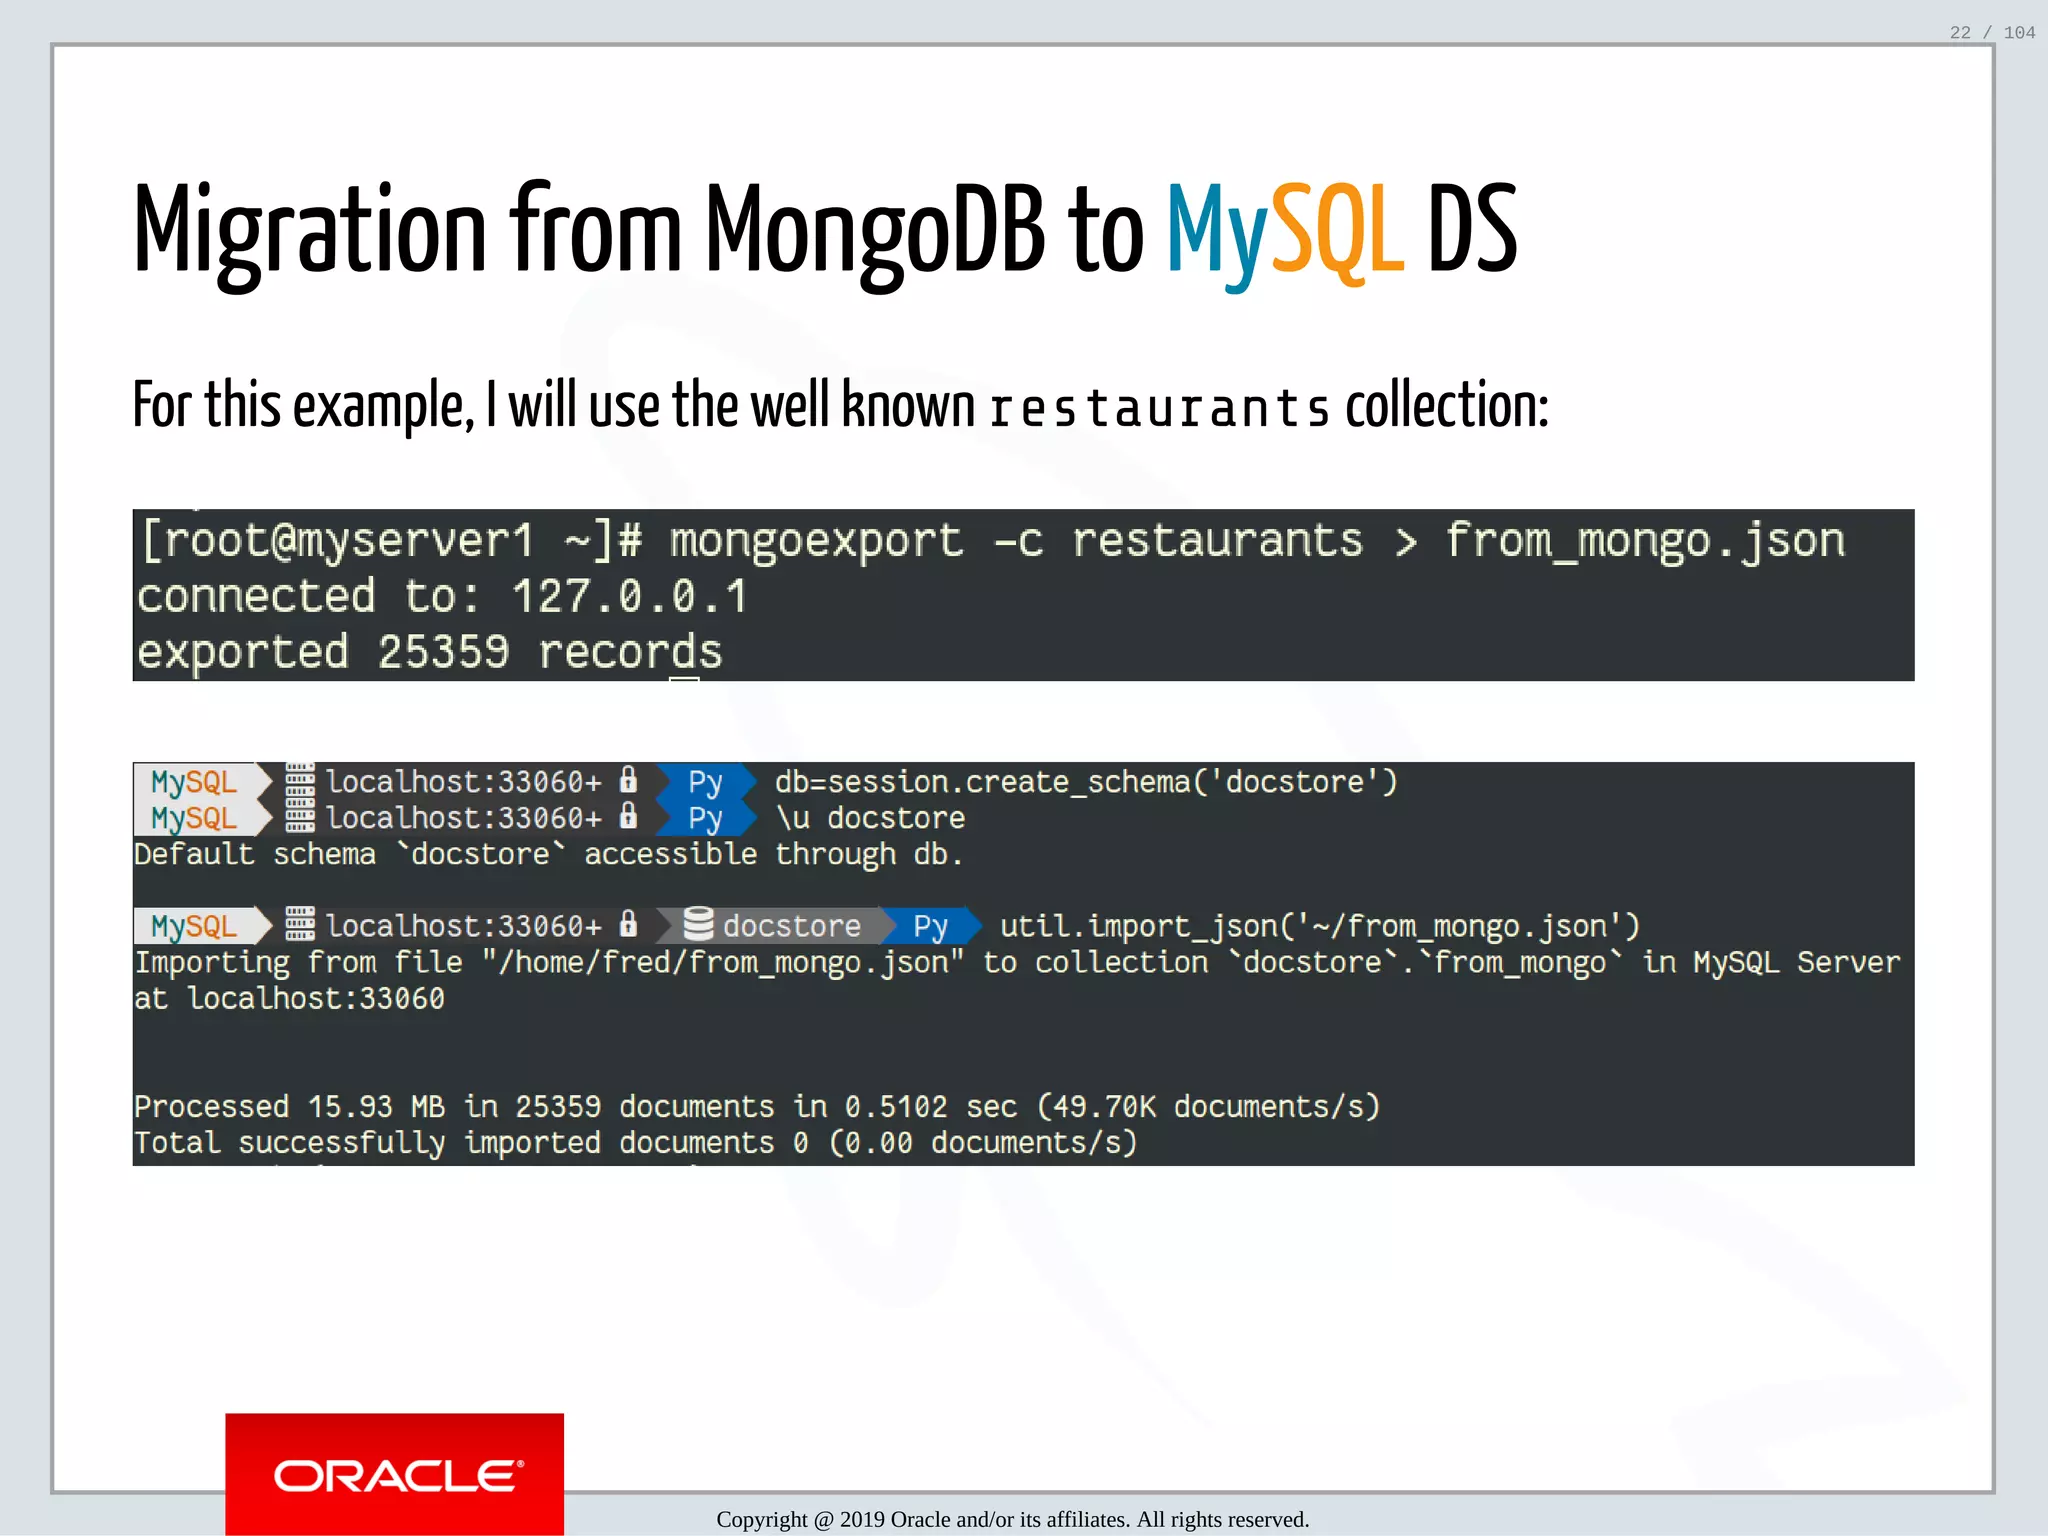Screen dimensions: 2048x1536
Task: Click the \u docstore command text
Action: 870,818
